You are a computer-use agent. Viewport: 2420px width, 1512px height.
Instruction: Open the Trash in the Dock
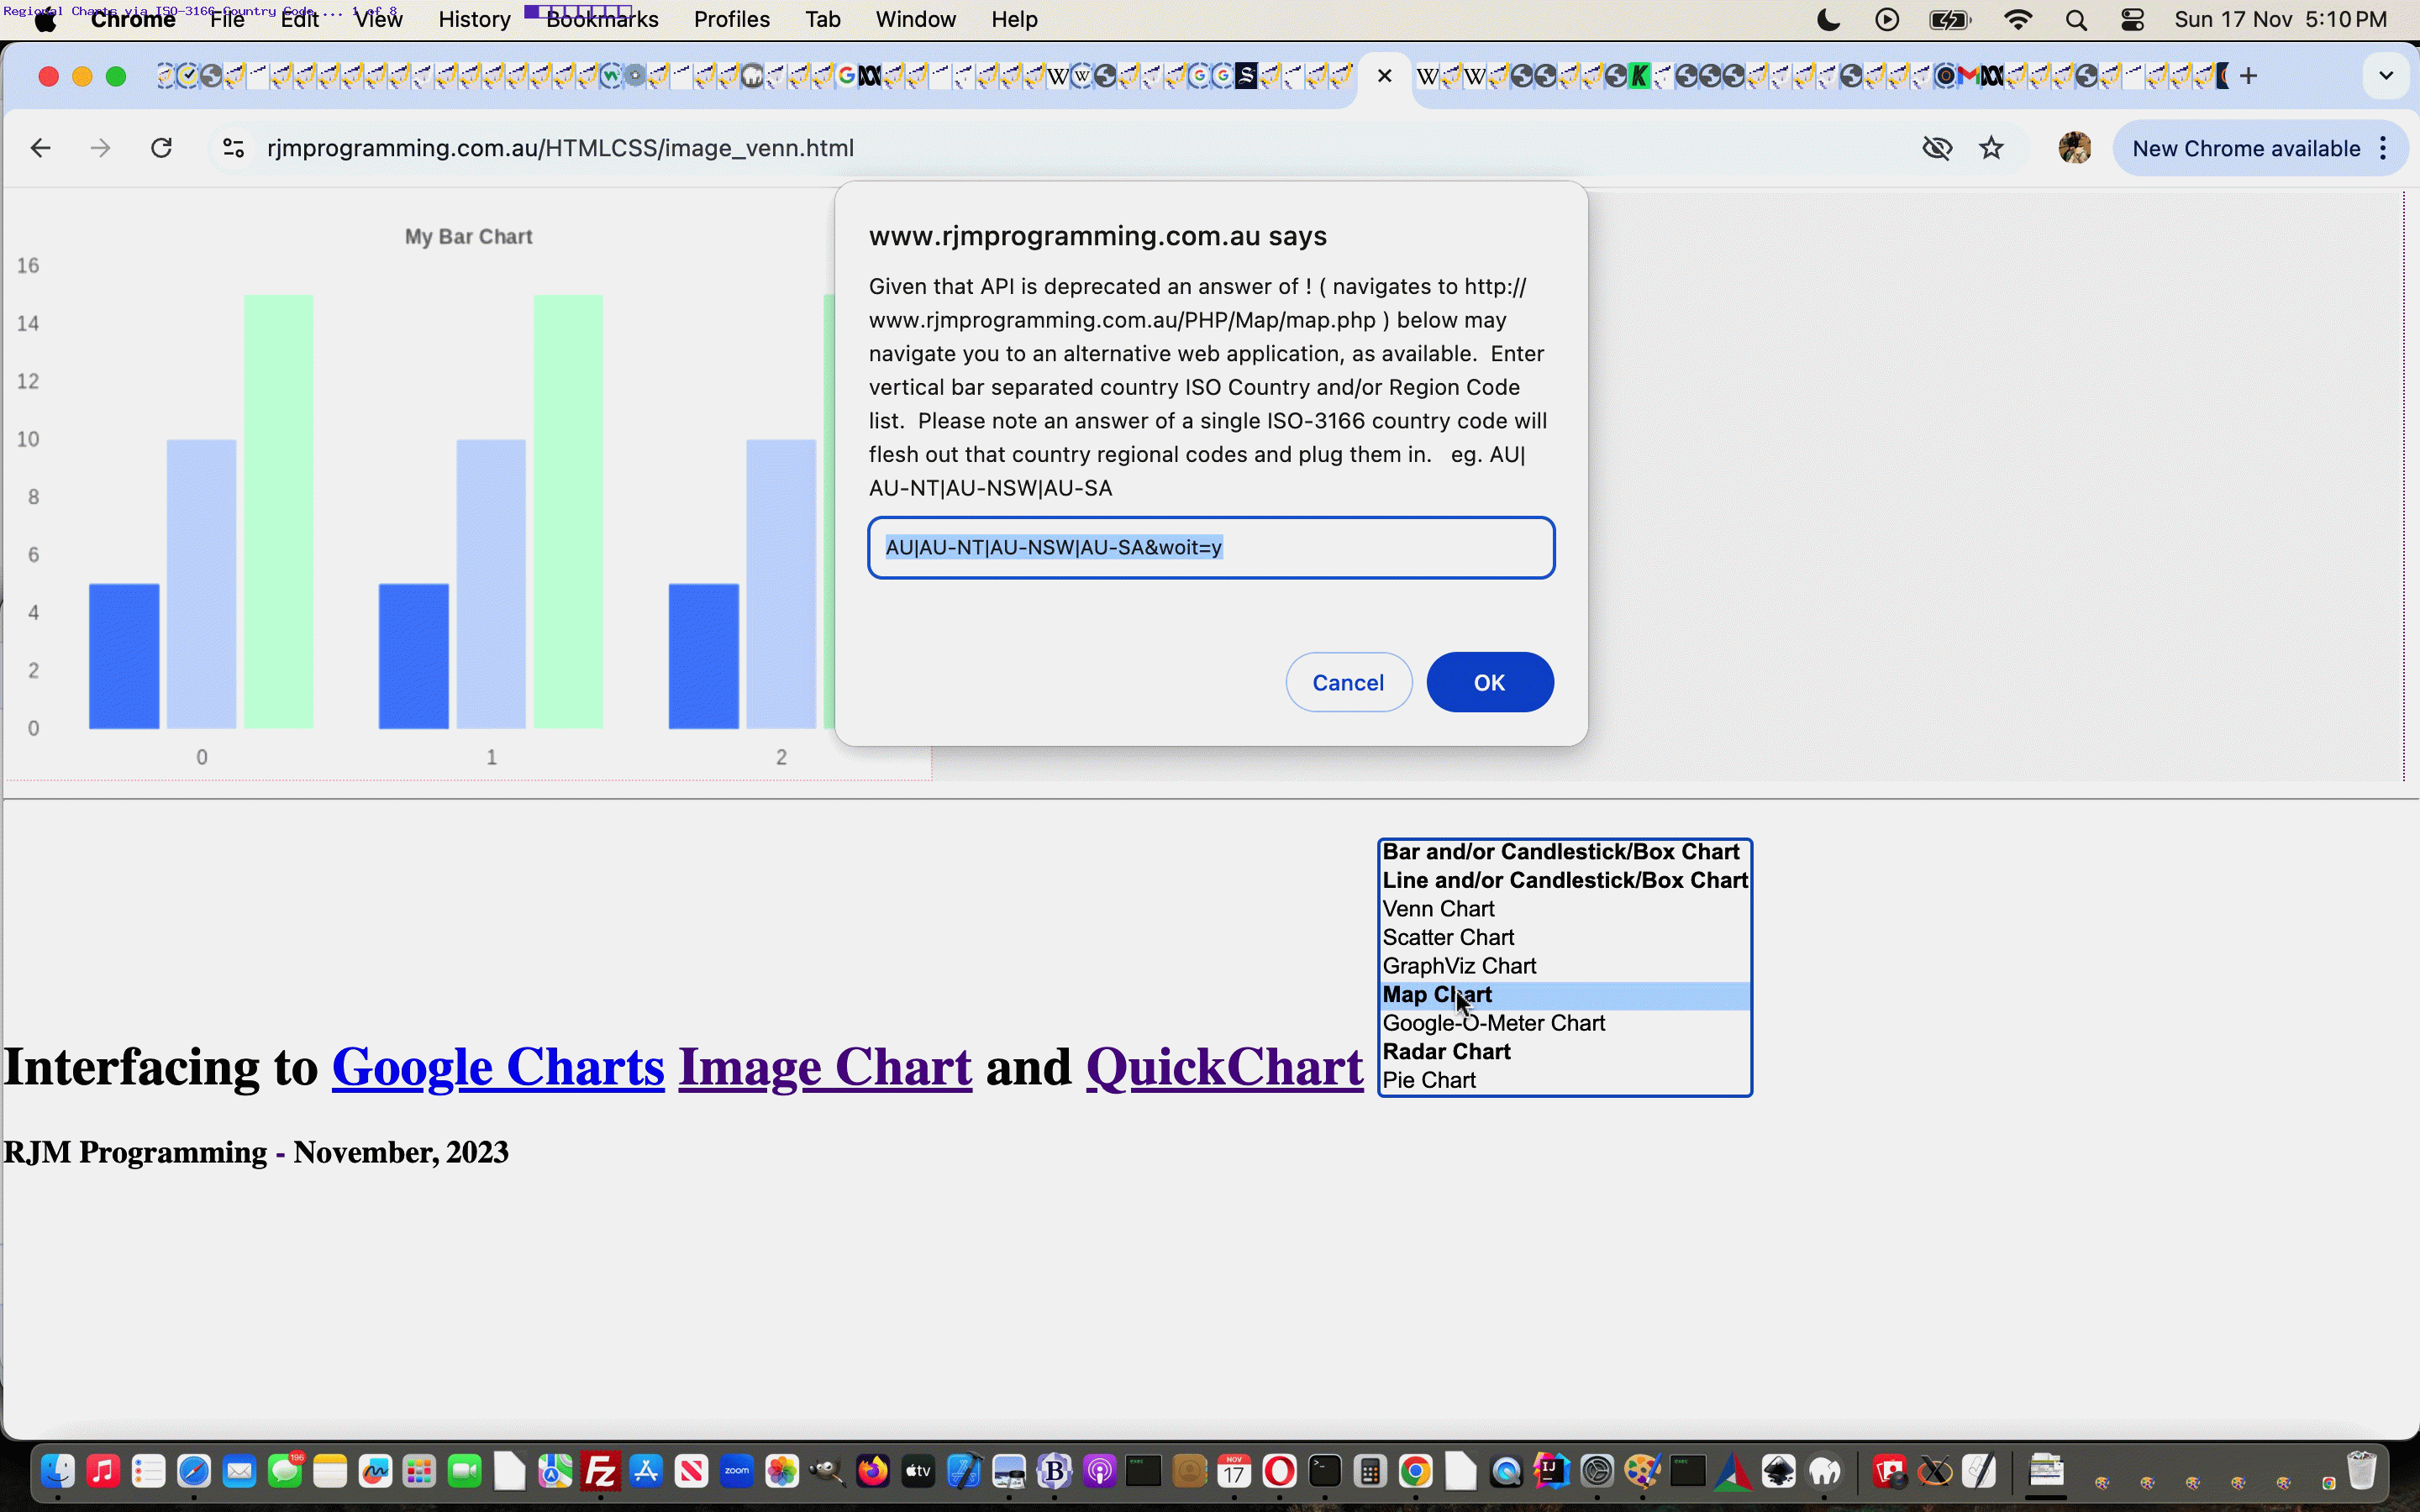click(x=2361, y=1471)
